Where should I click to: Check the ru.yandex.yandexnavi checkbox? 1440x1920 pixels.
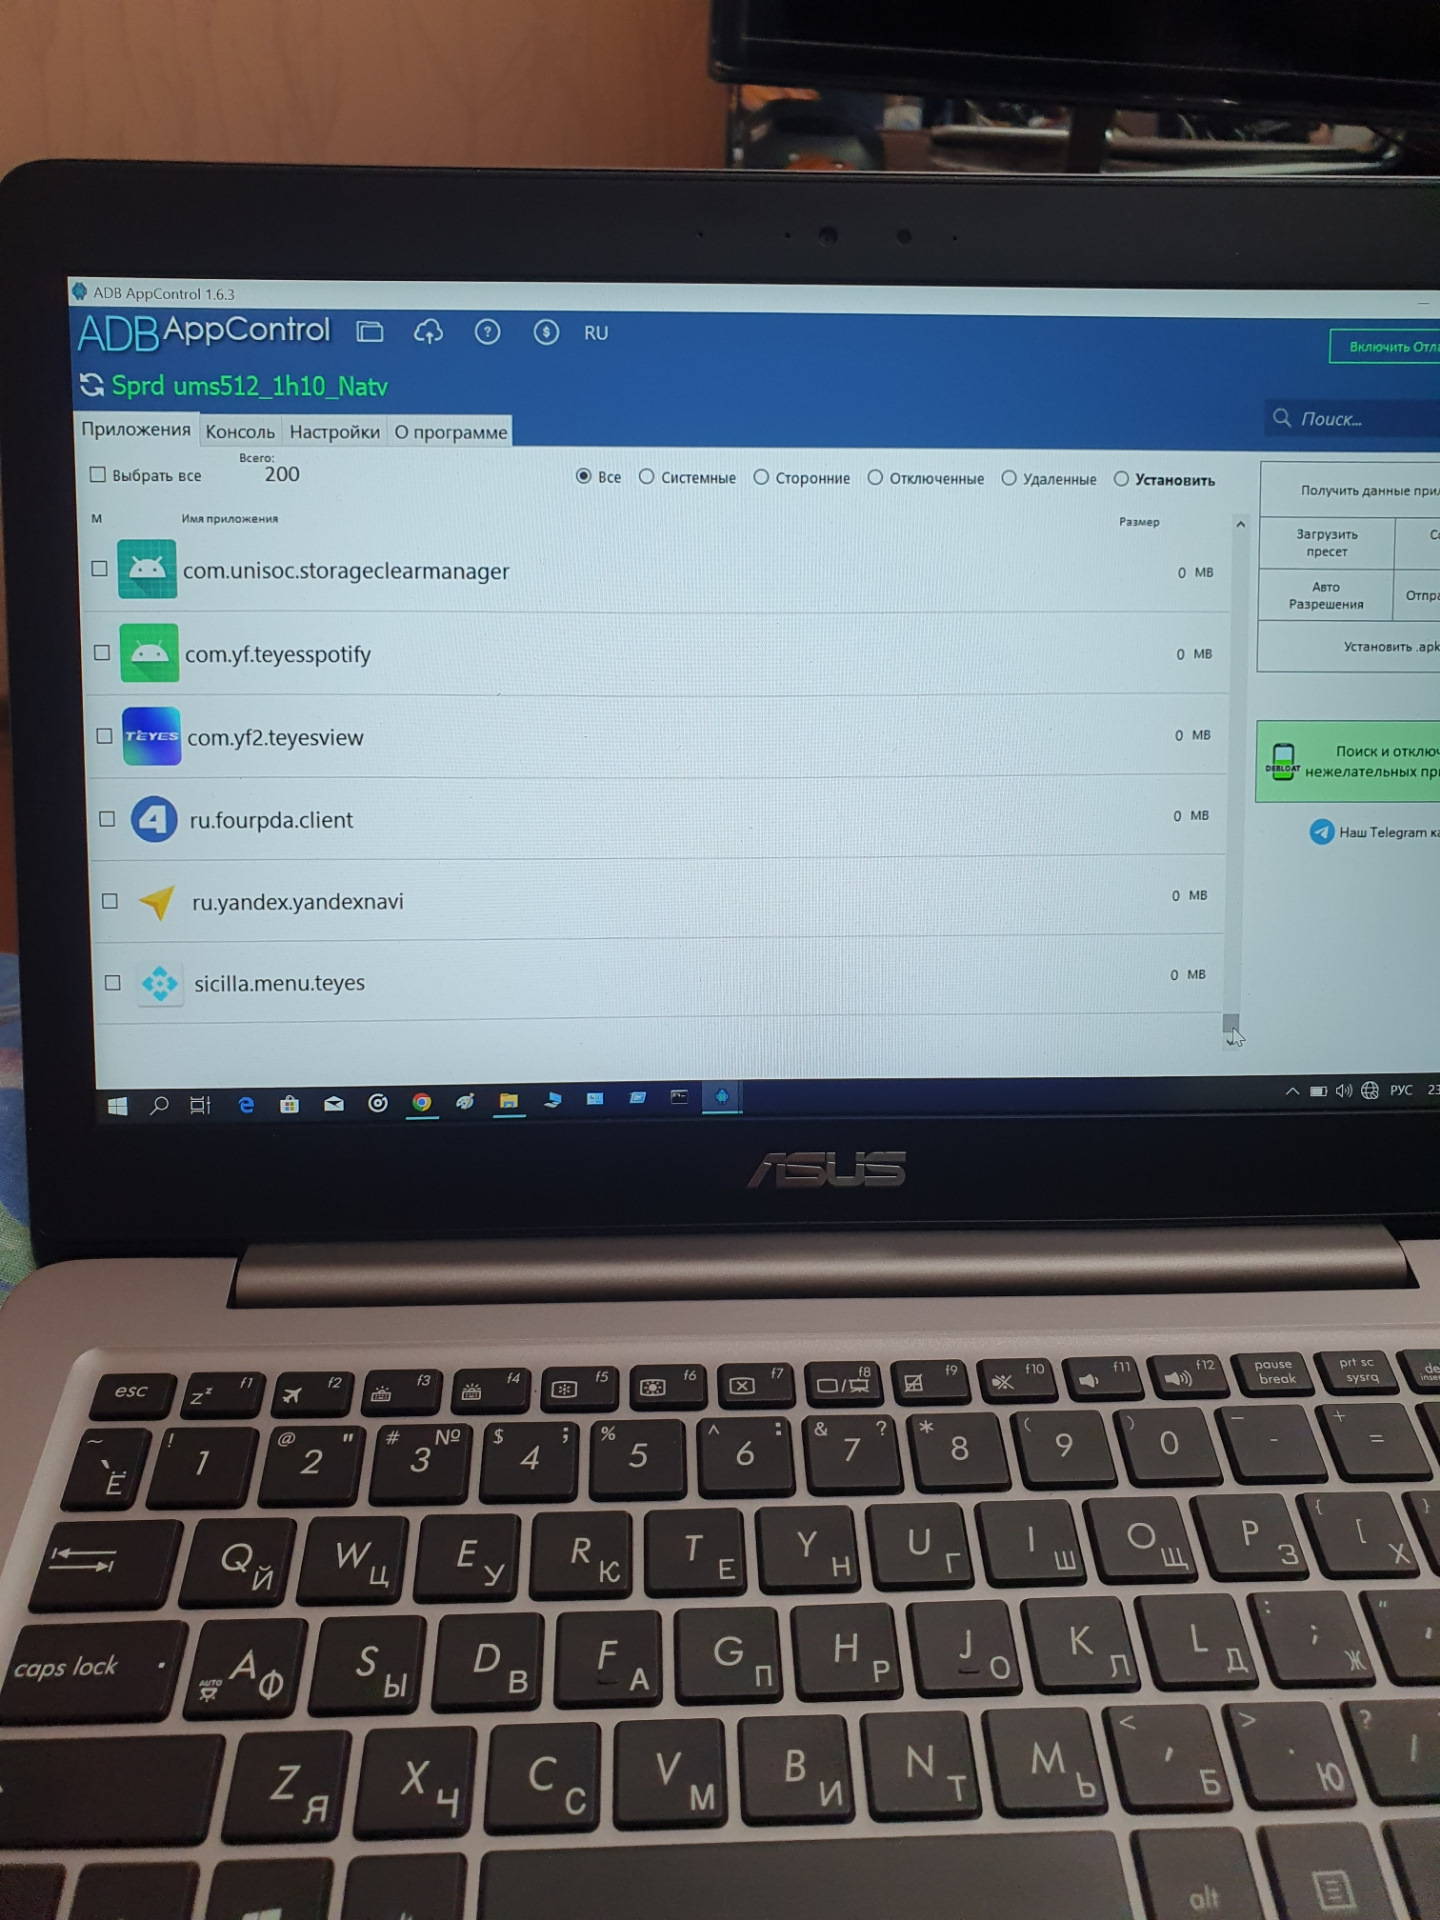(x=110, y=901)
